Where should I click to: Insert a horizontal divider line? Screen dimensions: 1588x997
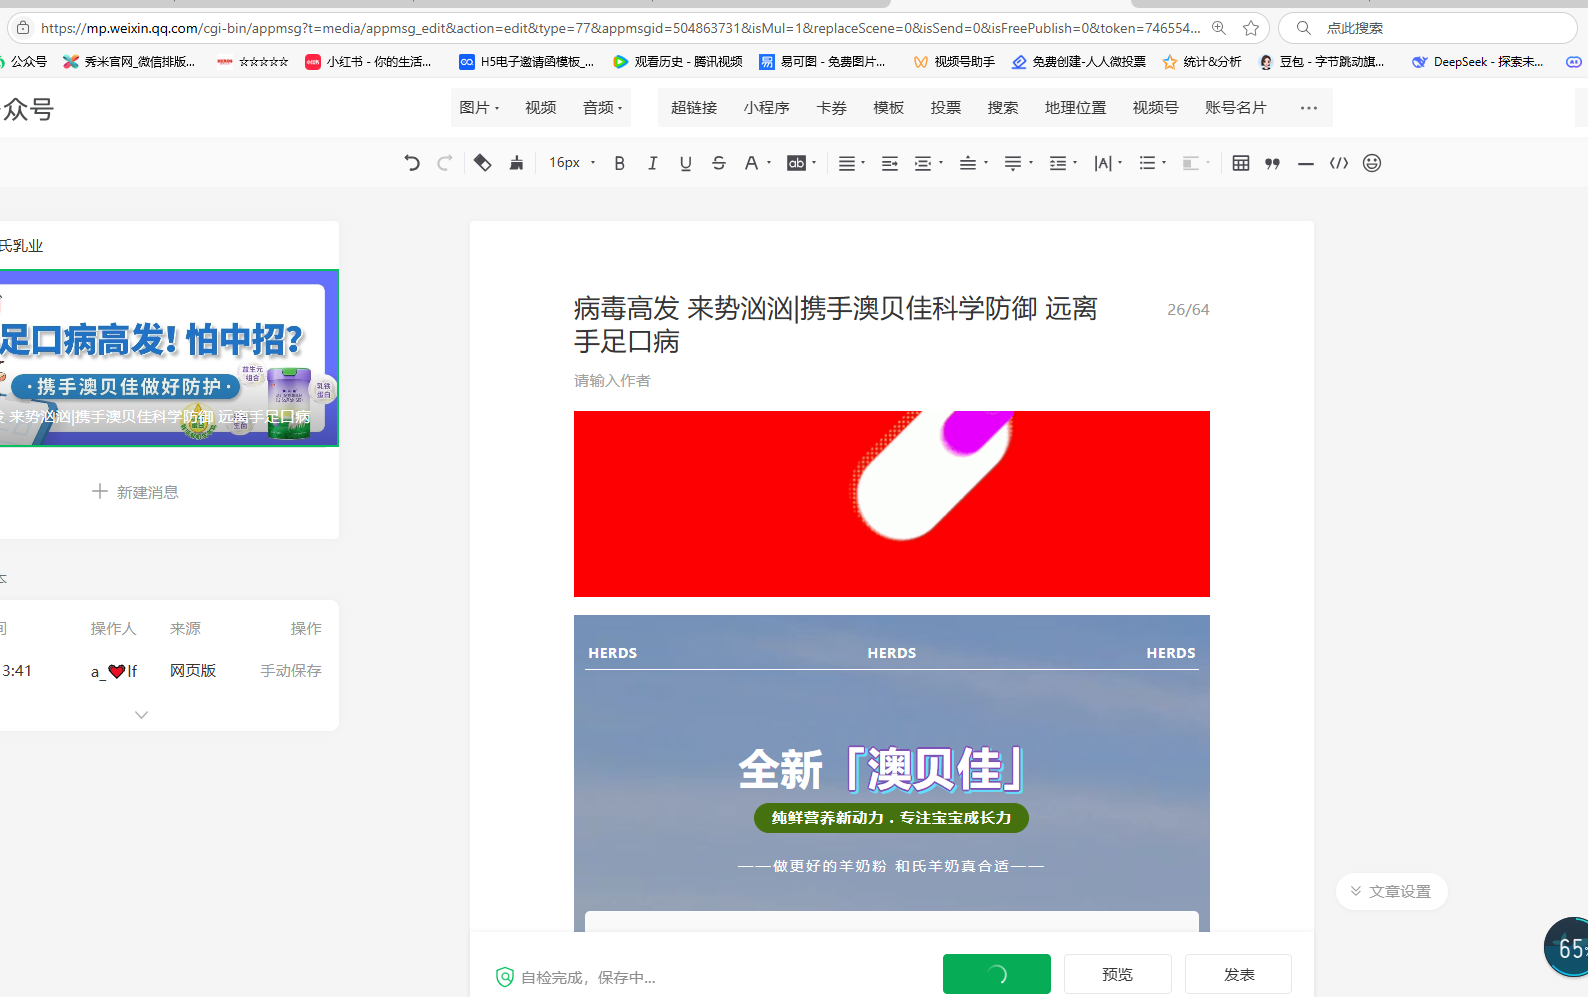(1306, 163)
